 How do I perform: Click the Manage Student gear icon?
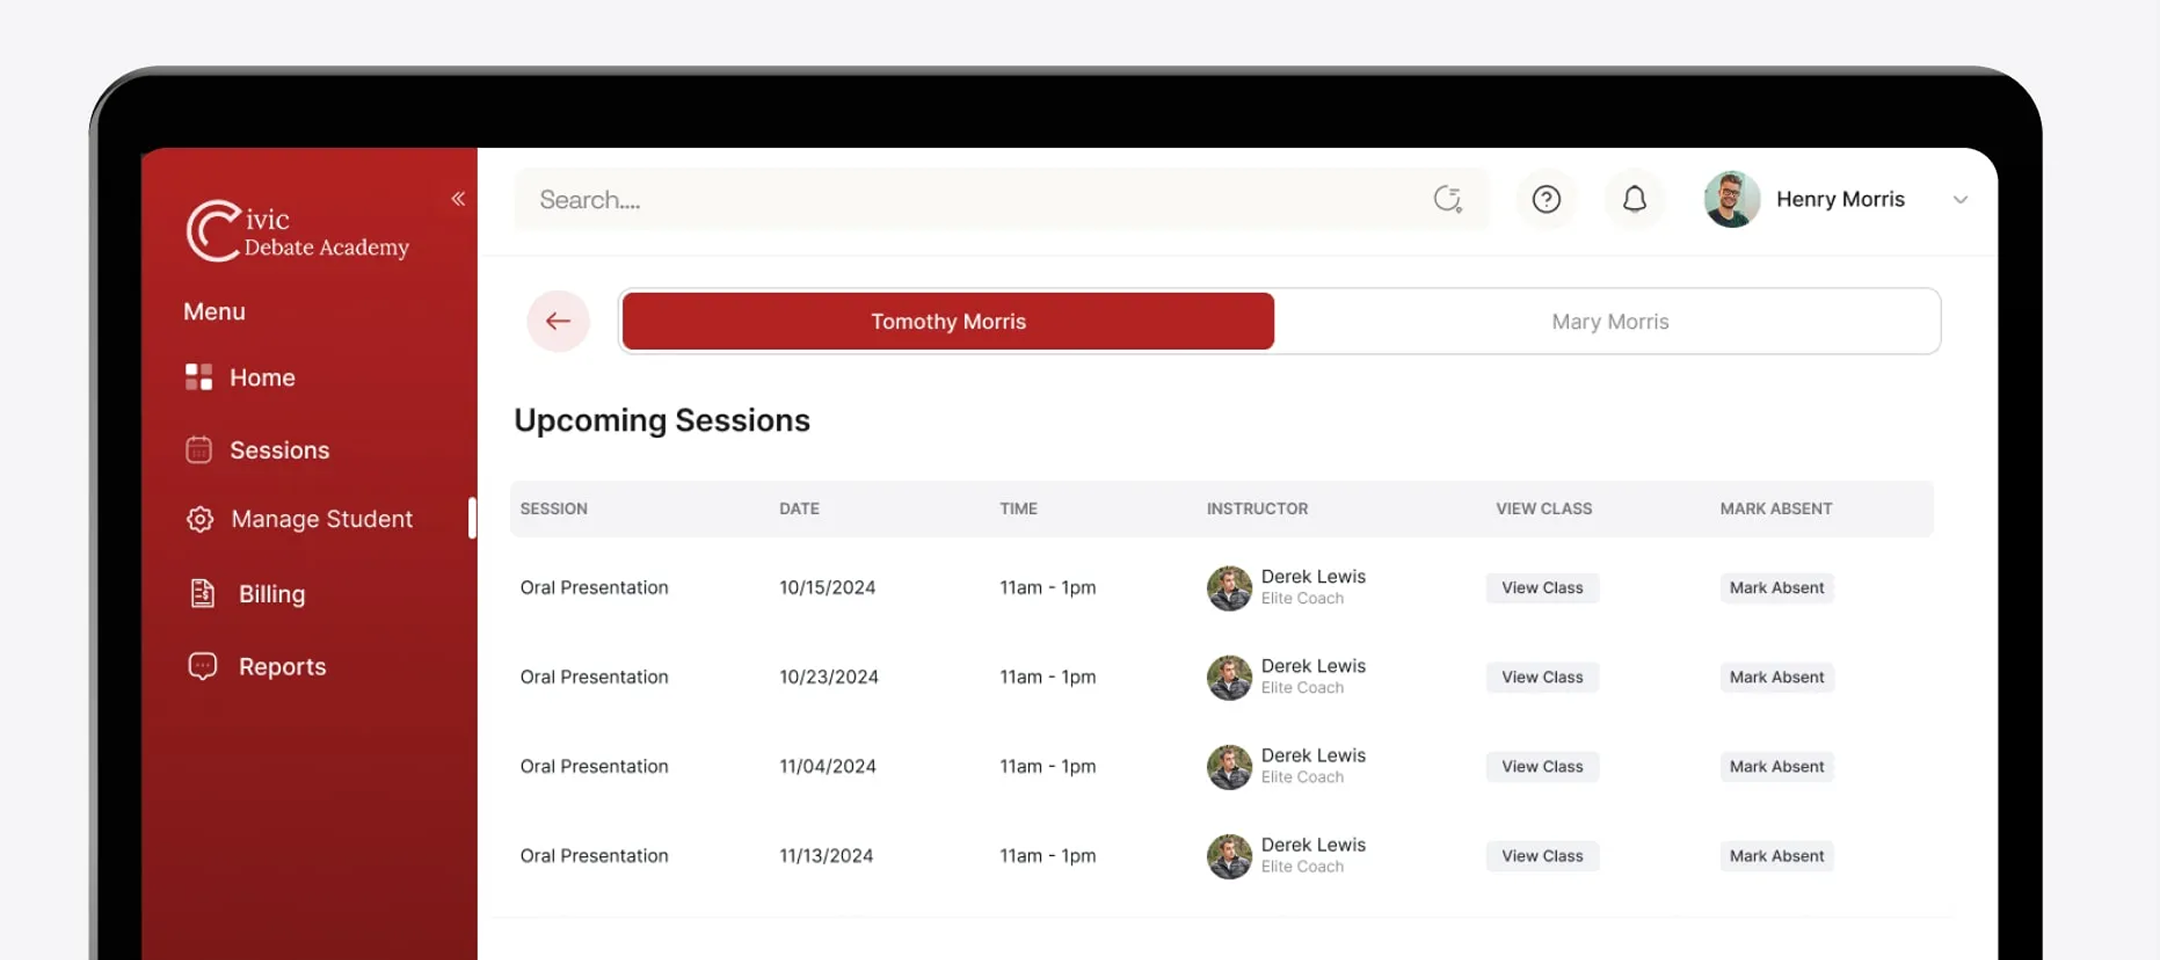pyautogui.click(x=200, y=519)
